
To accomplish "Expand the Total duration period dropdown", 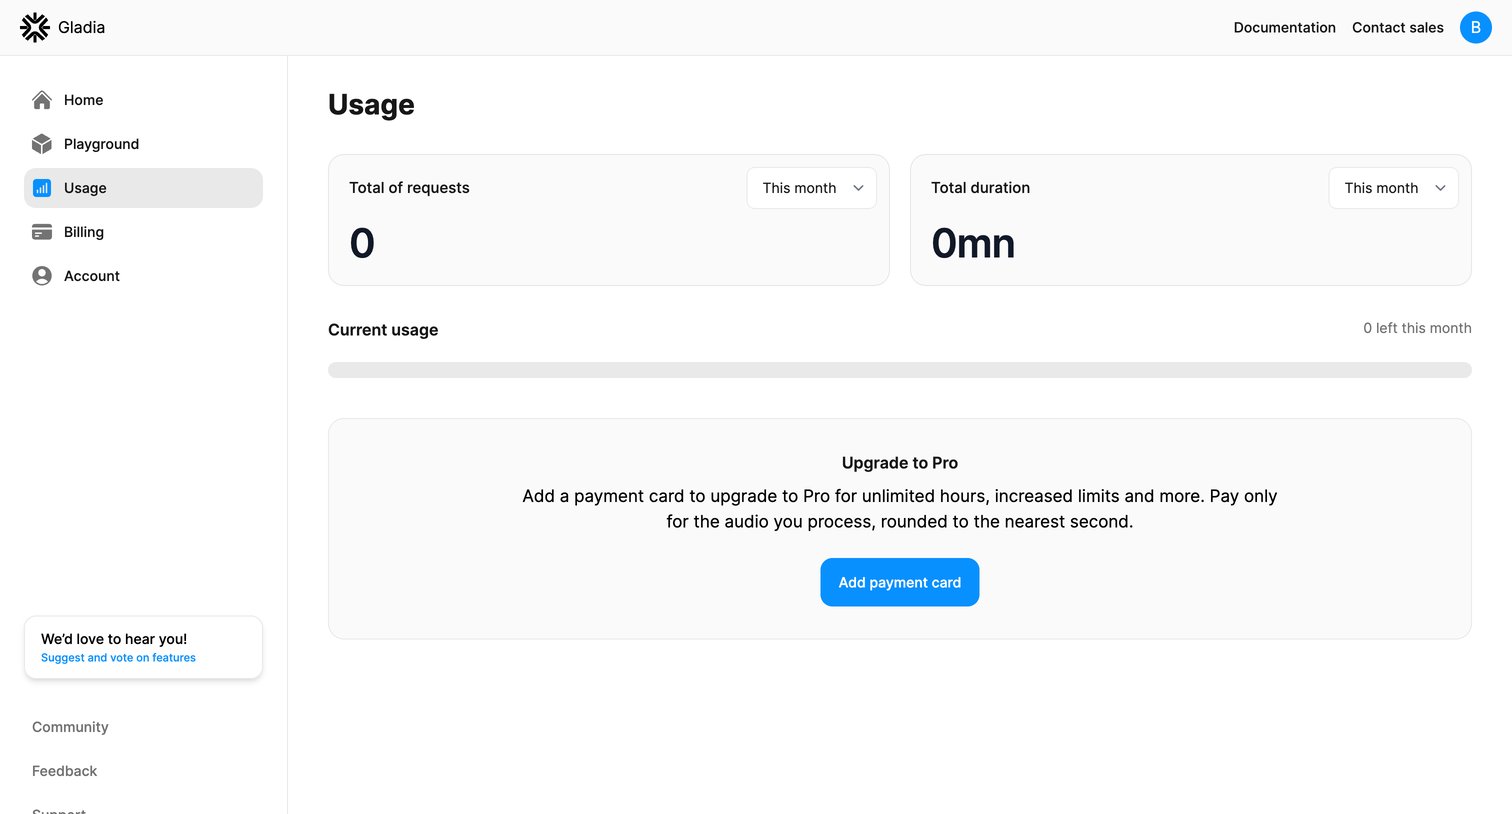I will point(1394,188).
